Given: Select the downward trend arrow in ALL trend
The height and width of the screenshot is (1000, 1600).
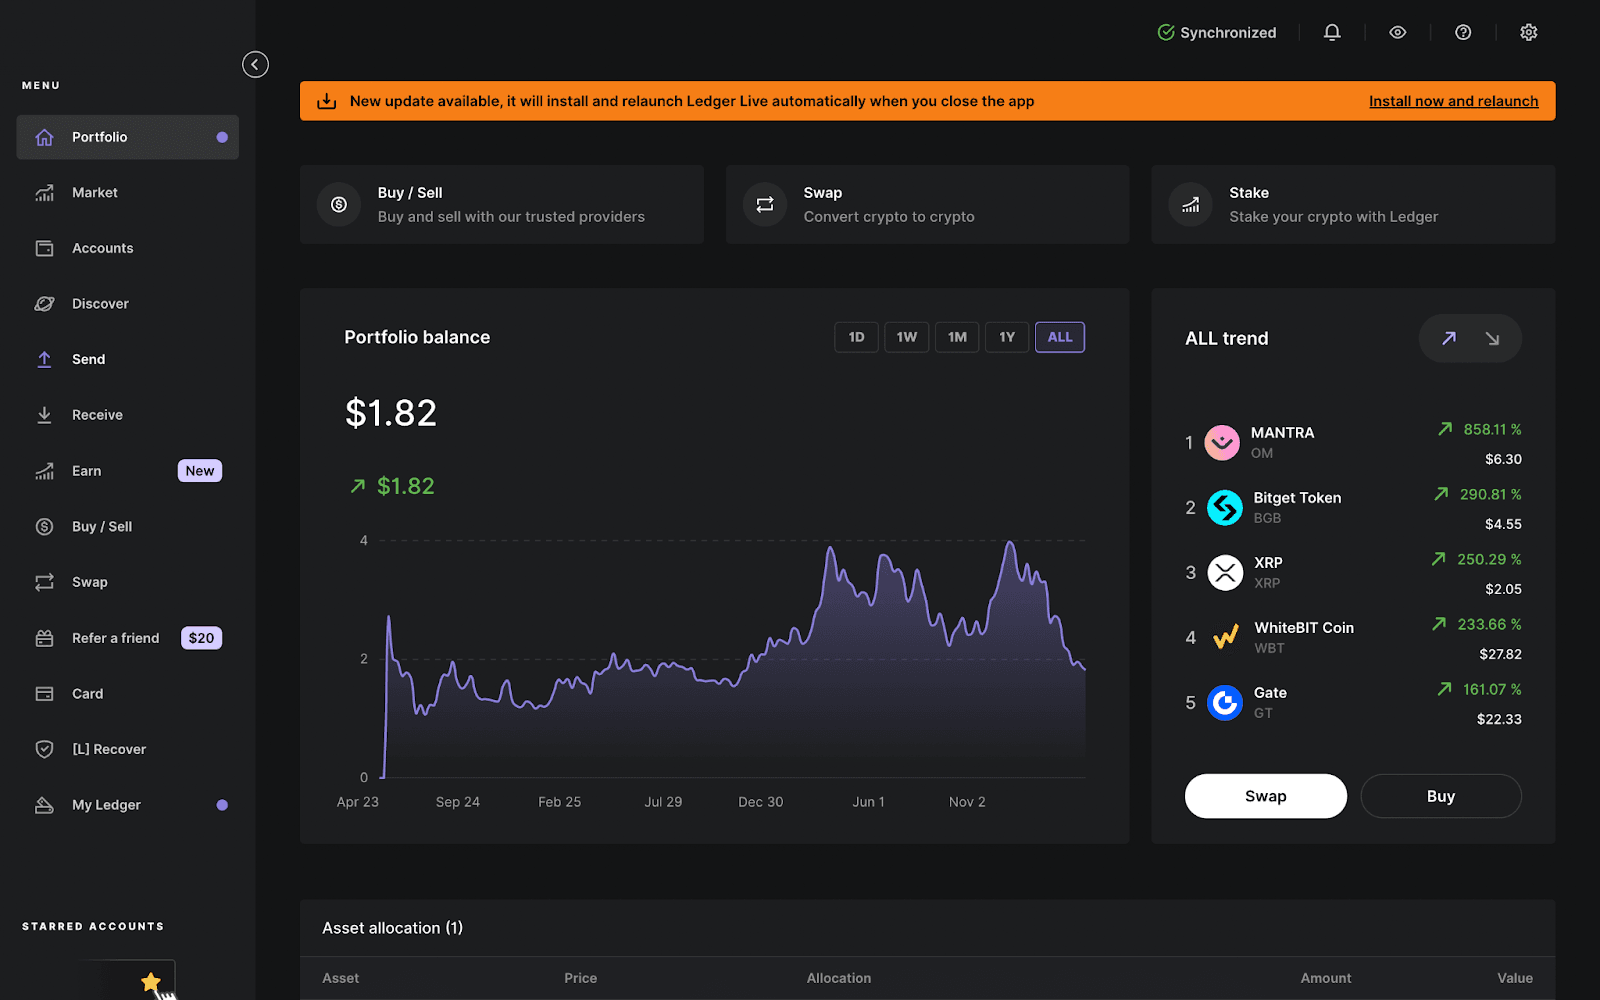Looking at the screenshot, I should click(1493, 338).
